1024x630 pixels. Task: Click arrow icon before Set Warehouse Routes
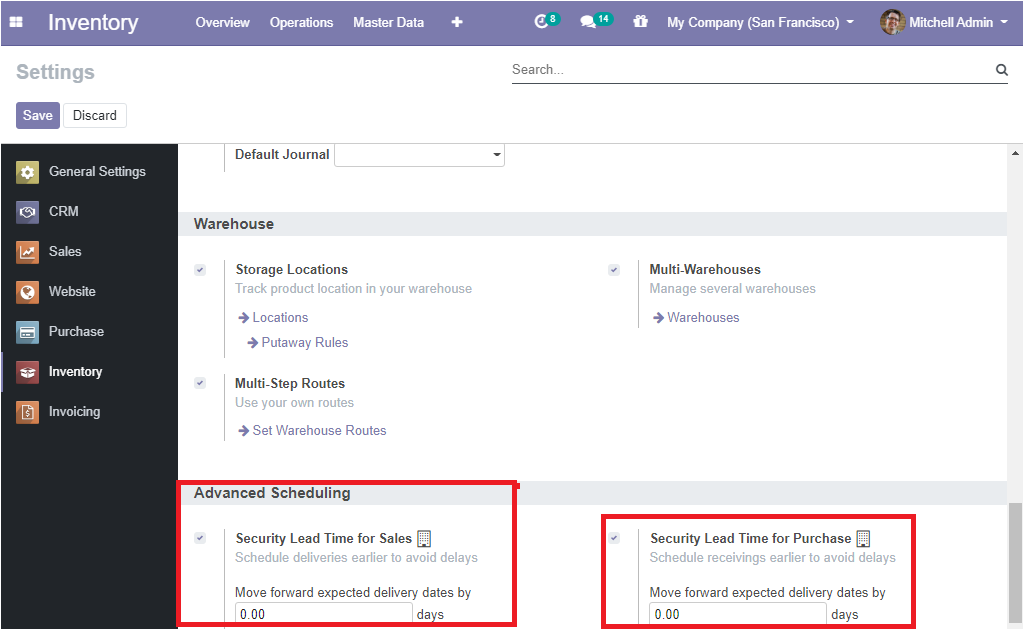pyautogui.click(x=244, y=430)
